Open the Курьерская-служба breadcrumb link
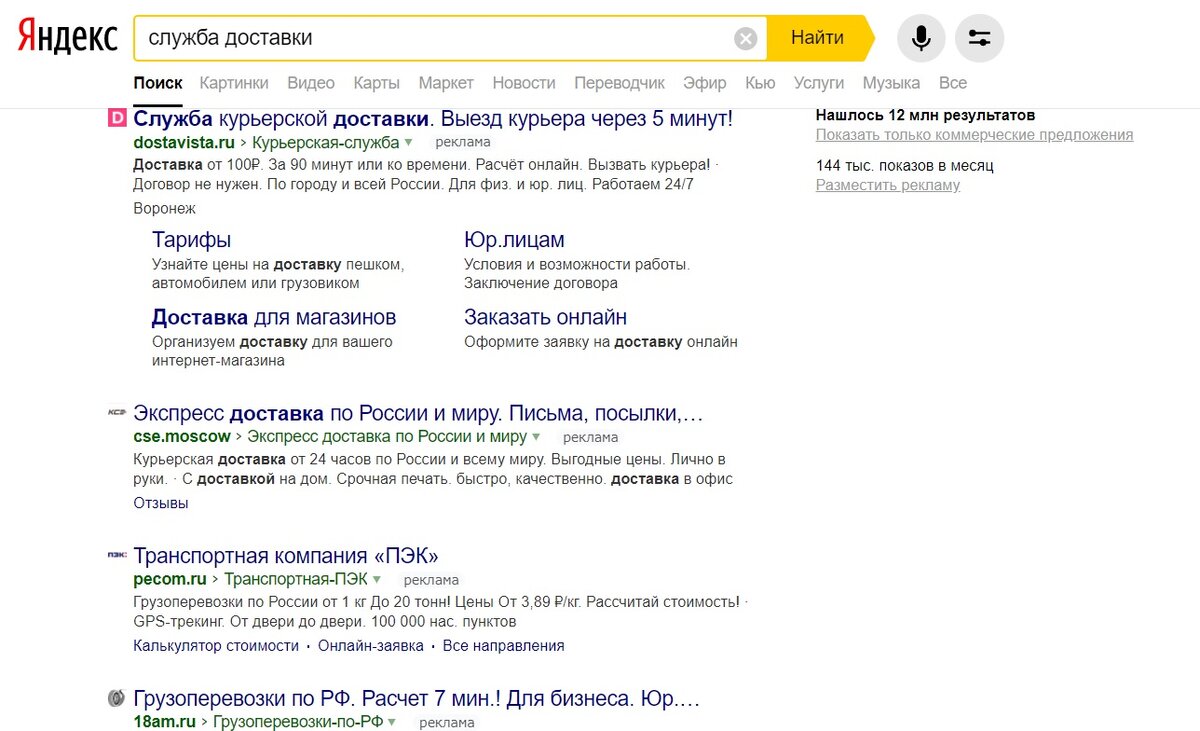1200x731 pixels. point(325,142)
